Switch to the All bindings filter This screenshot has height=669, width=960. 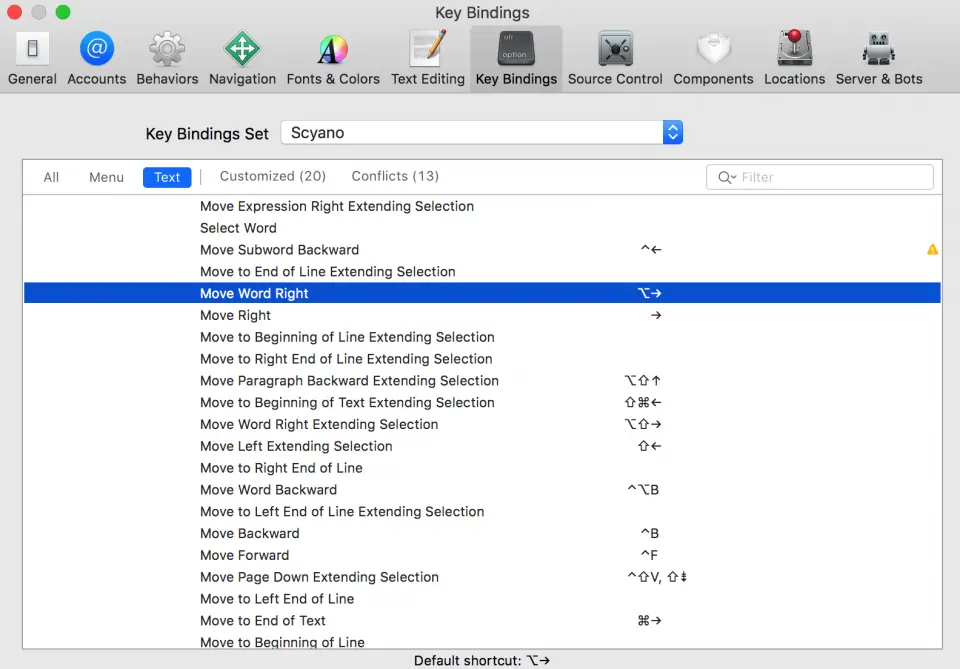coord(51,177)
